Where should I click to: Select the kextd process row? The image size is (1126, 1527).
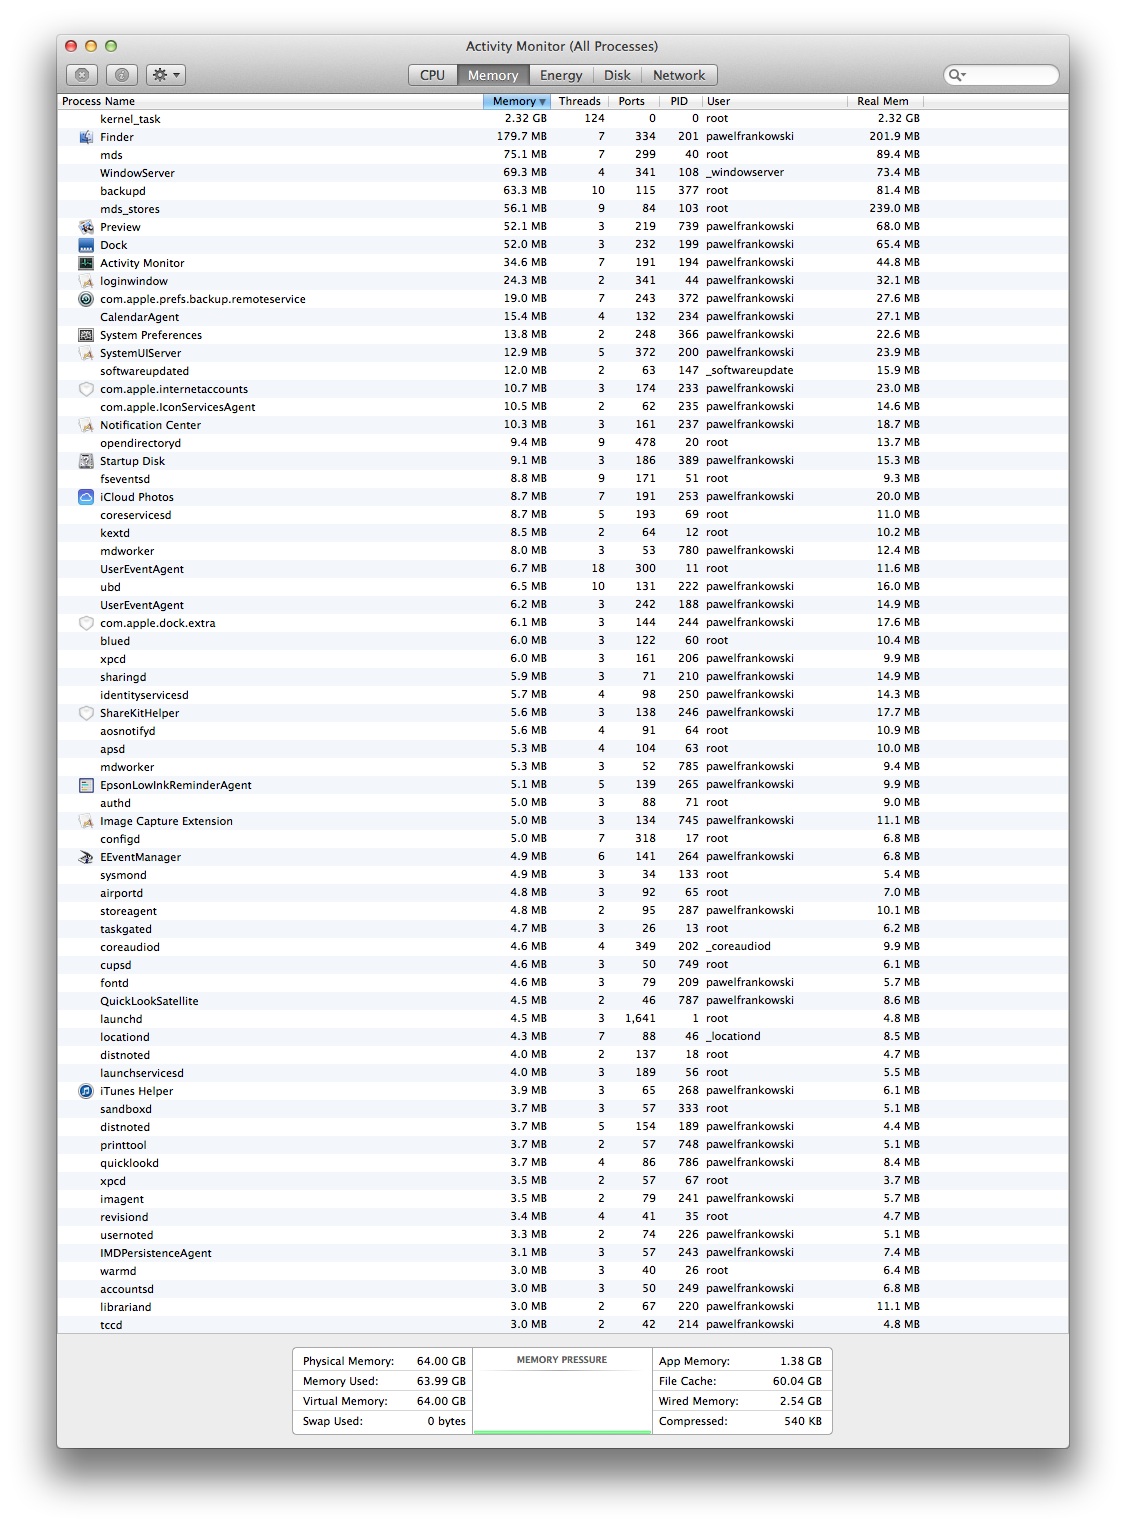[x=563, y=533]
